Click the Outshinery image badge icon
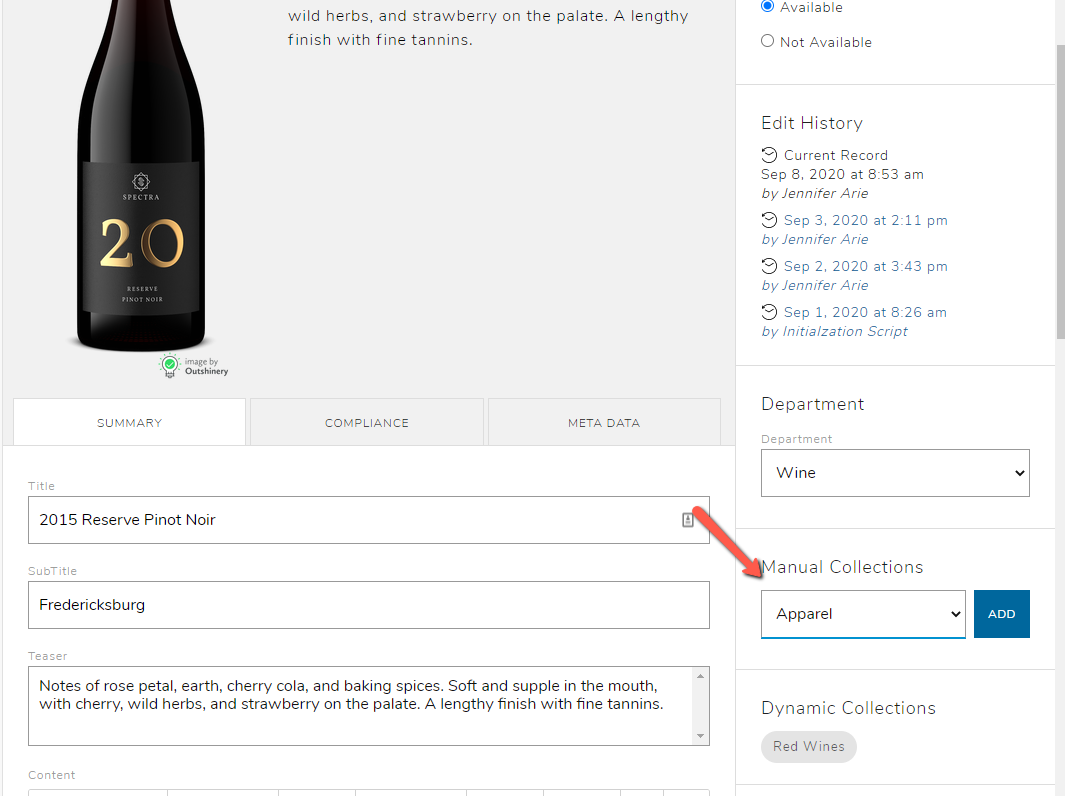 (169, 365)
